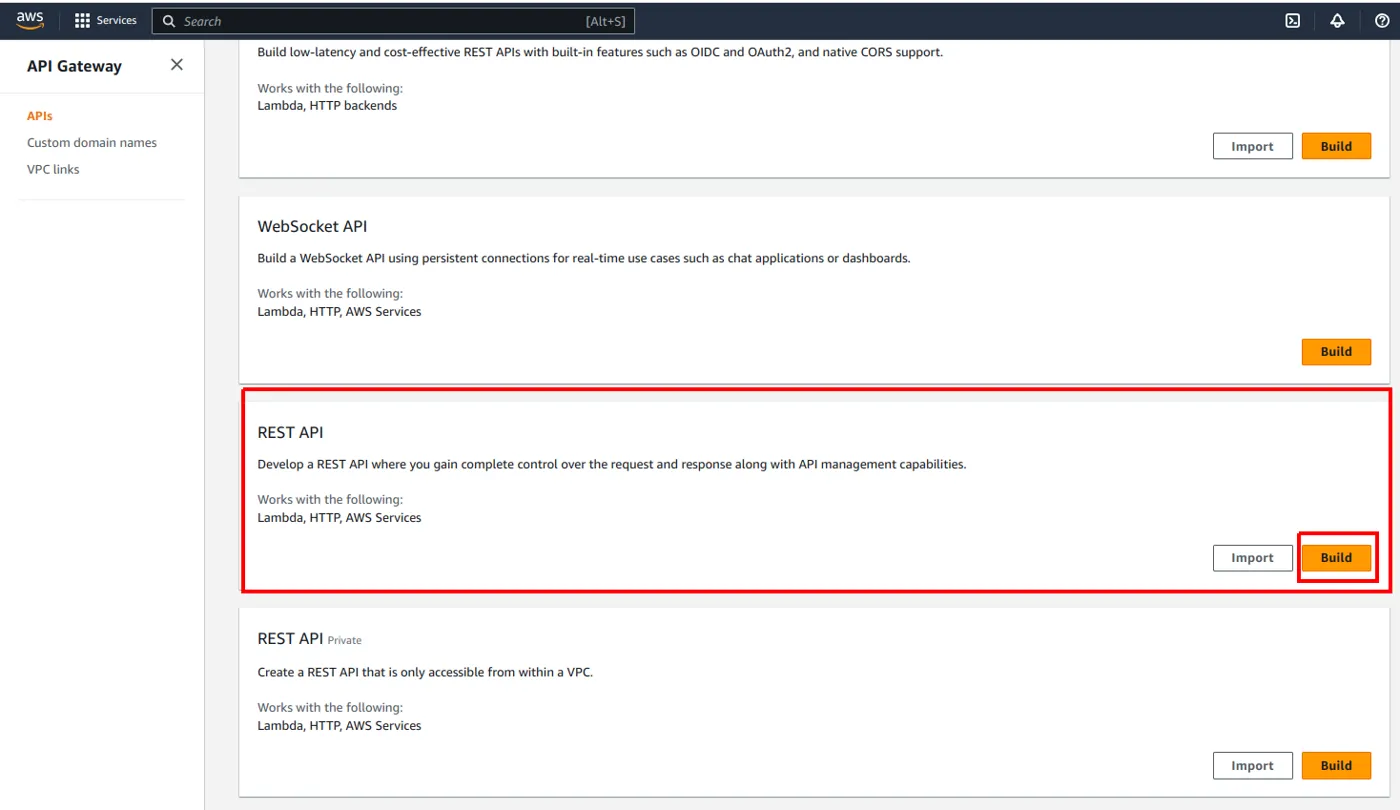This screenshot has height=810, width=1400.
Task: Click the REST API Private heading
Action: pos(310,639)
